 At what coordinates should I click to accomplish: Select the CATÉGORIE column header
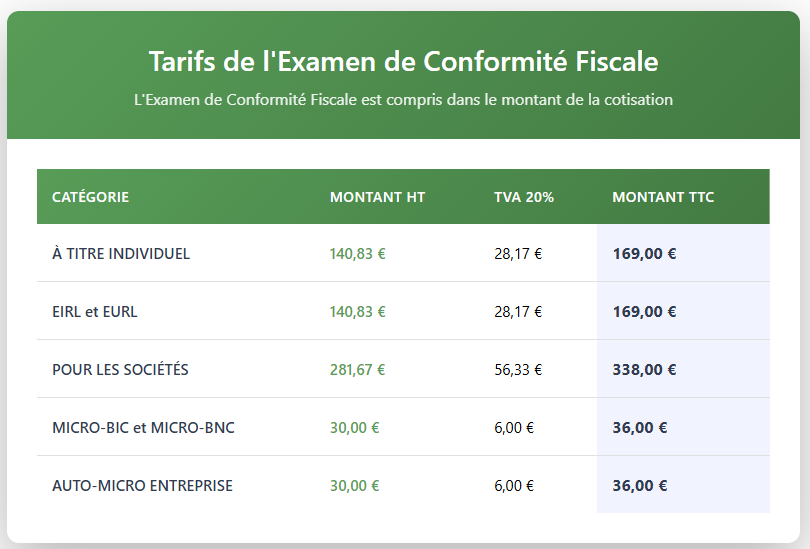pyautogui.click(x=90, y=197)
